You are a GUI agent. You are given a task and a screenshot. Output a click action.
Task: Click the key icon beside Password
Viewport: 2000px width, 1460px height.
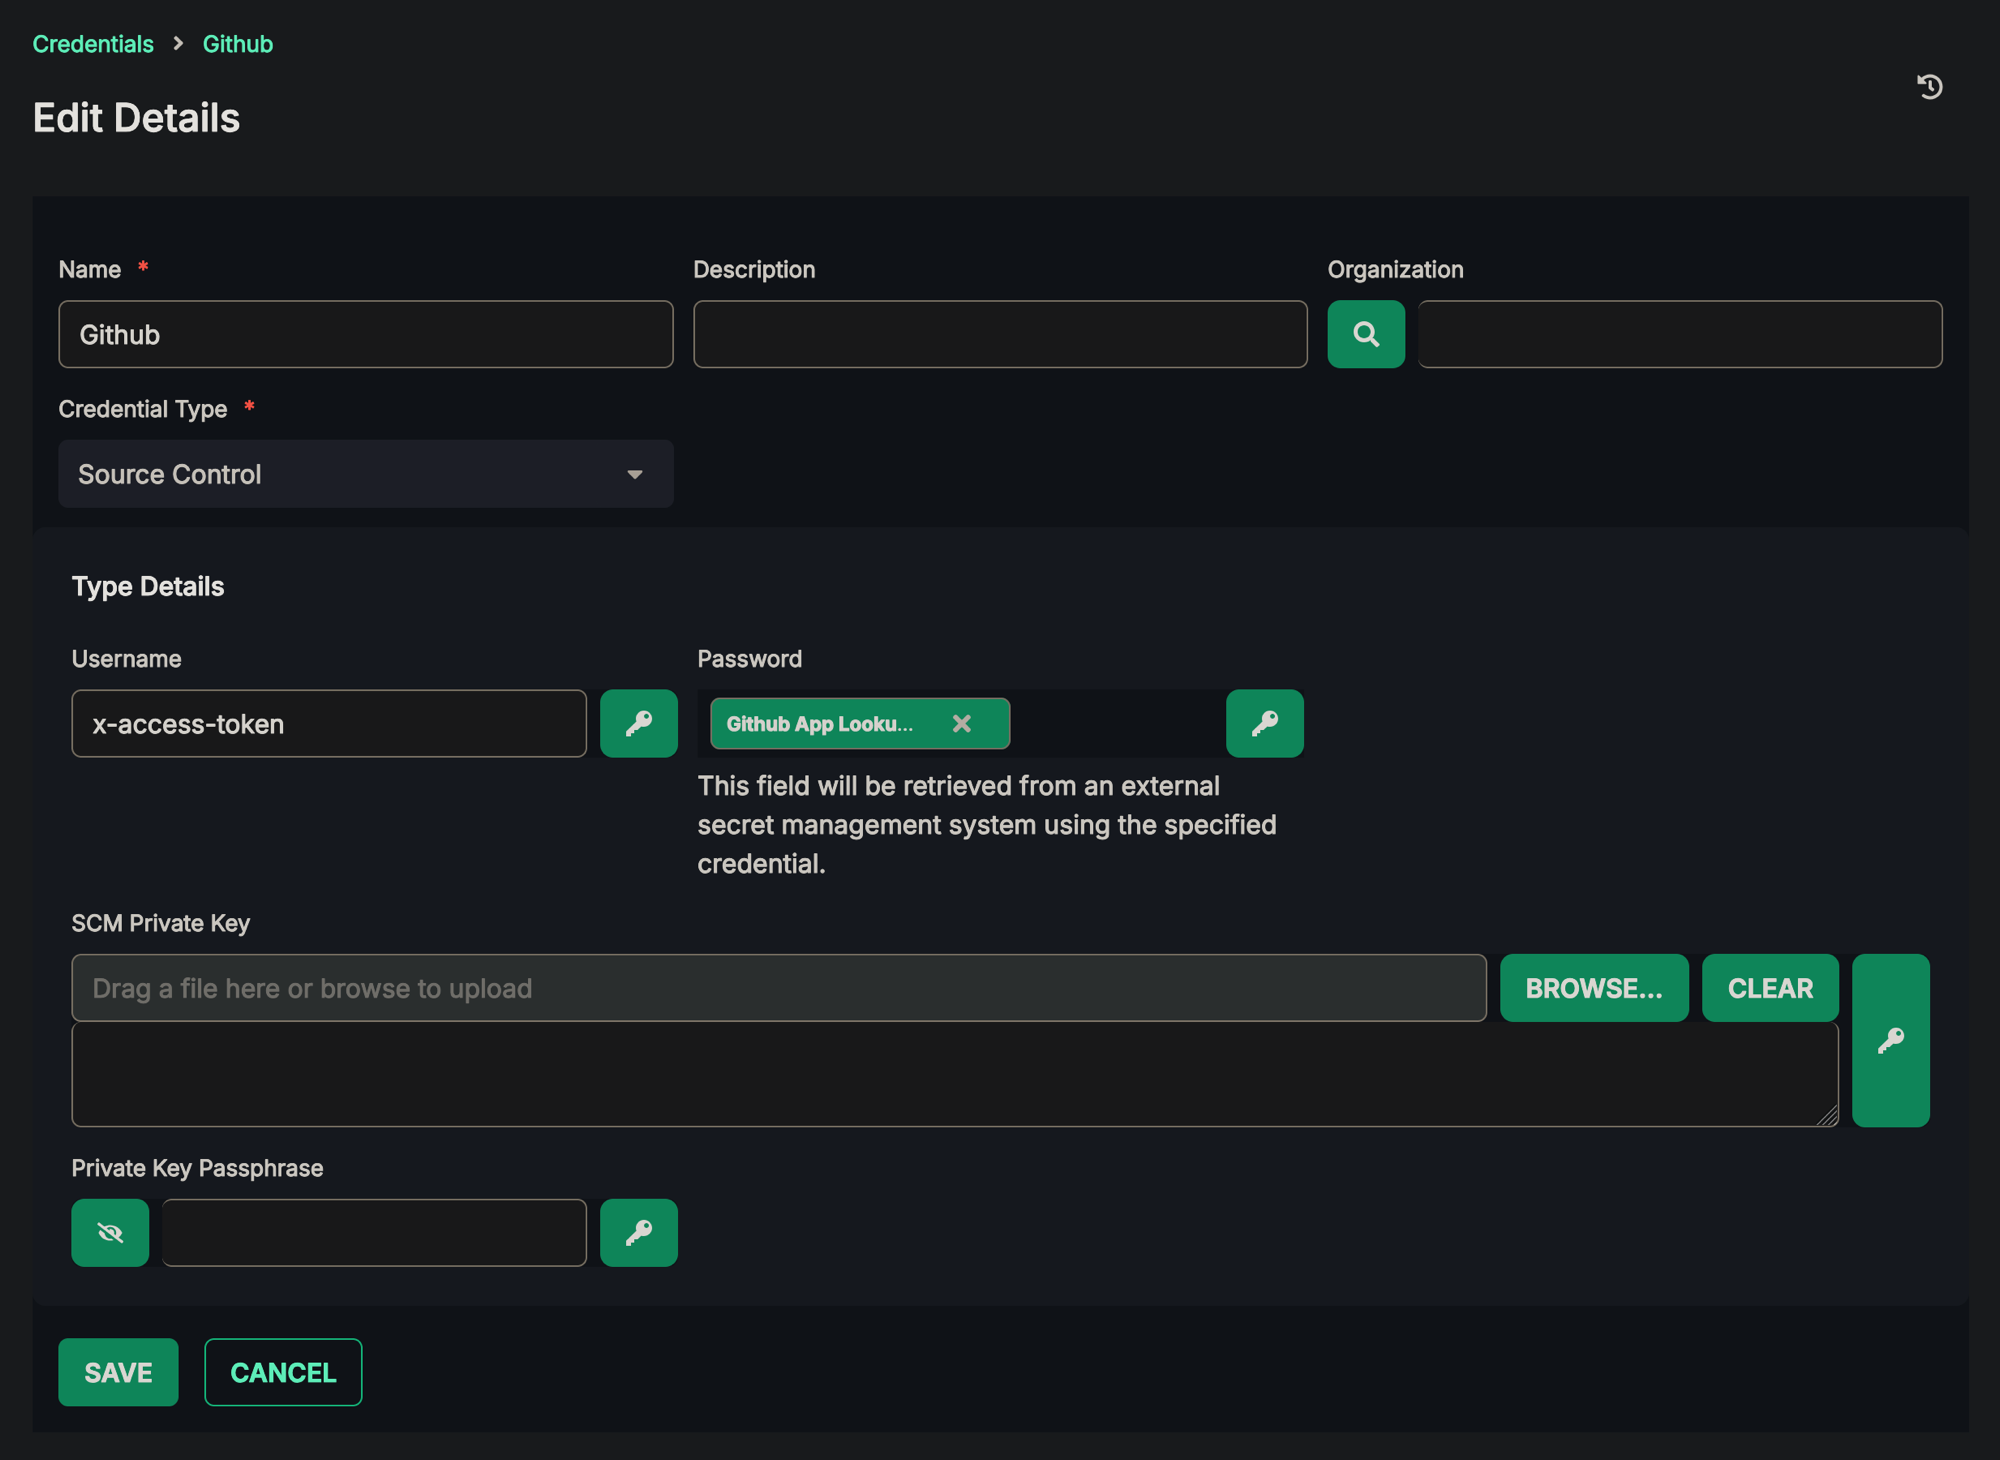(1264, 723)
